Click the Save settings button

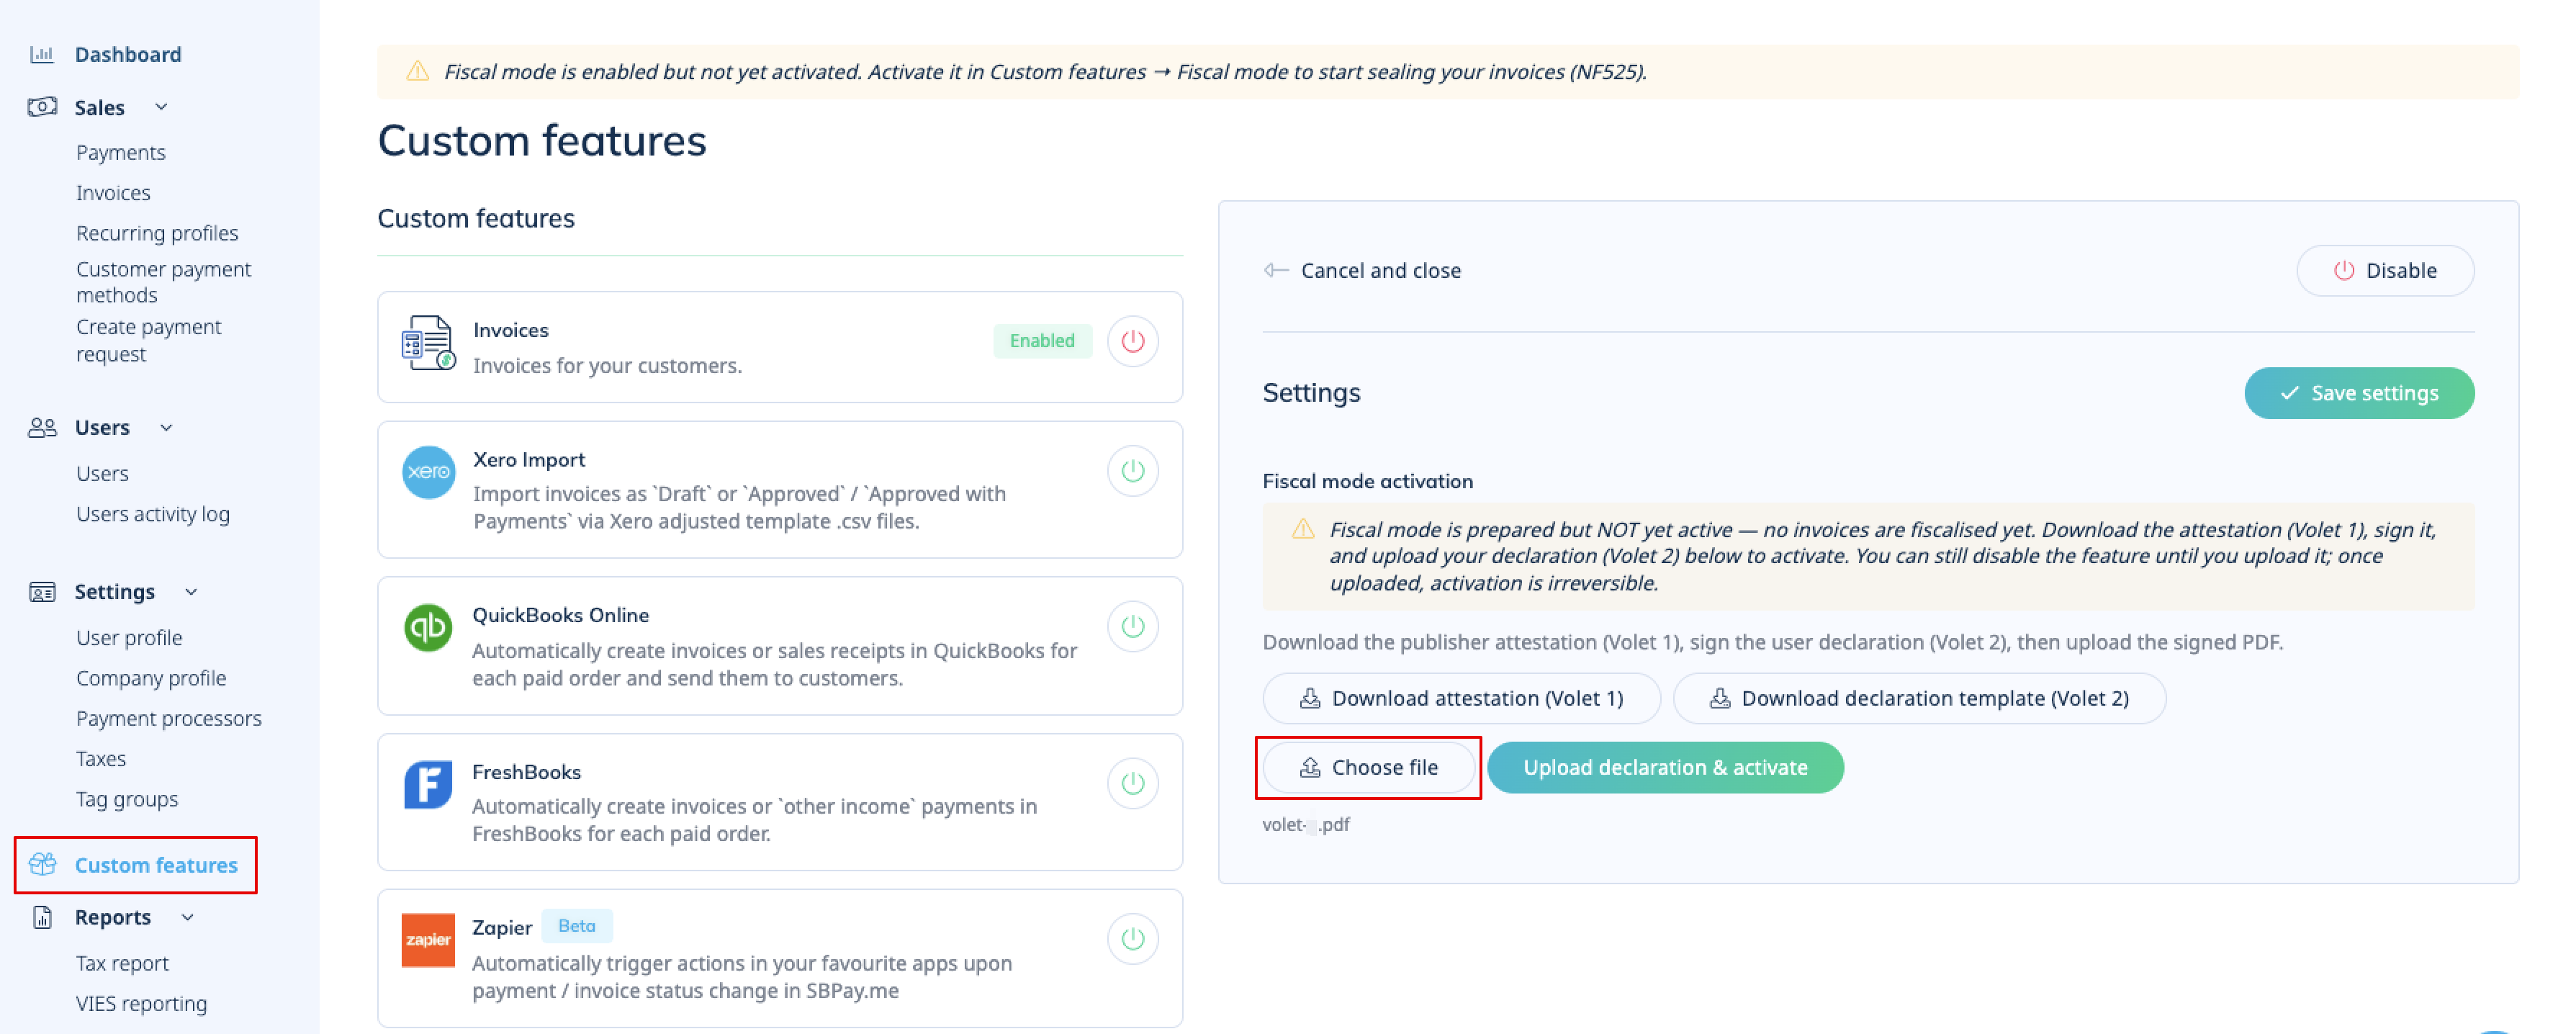(2359, 393)
